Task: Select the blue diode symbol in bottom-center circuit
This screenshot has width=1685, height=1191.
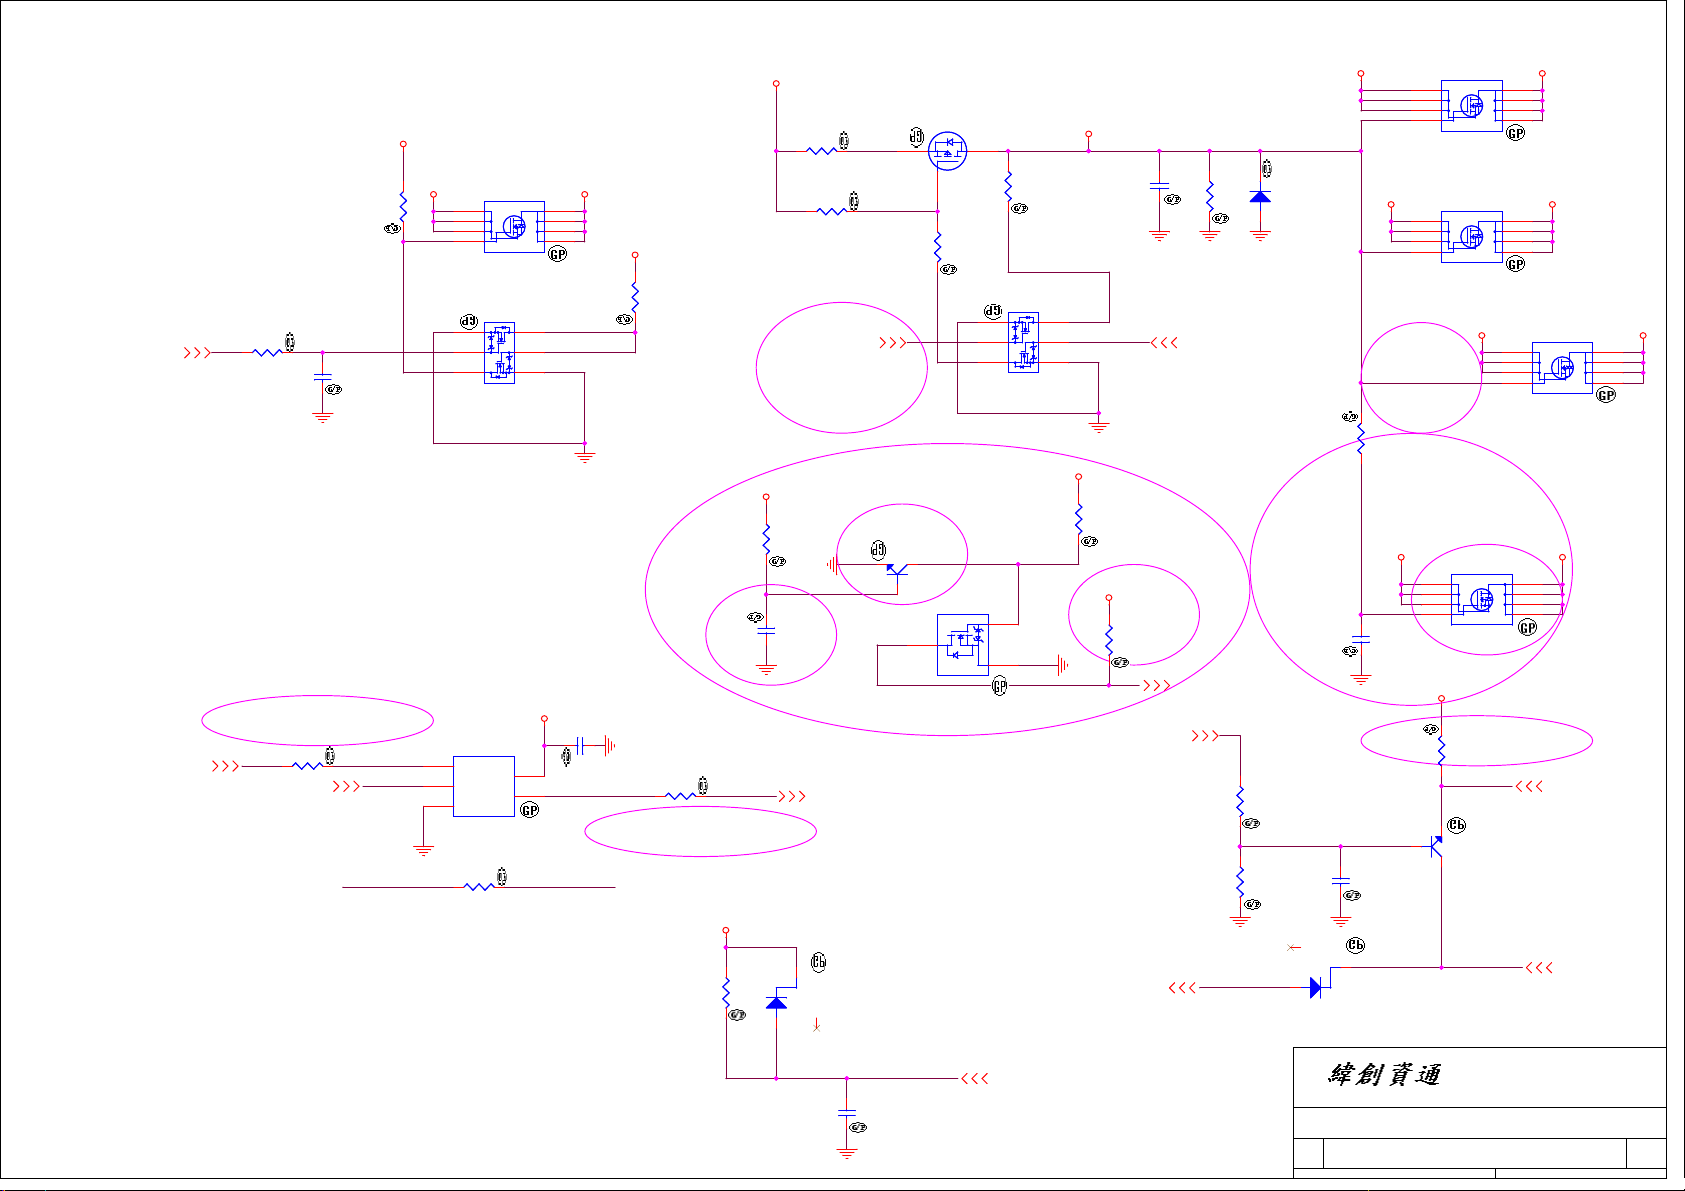Action: pos(776,1001)
